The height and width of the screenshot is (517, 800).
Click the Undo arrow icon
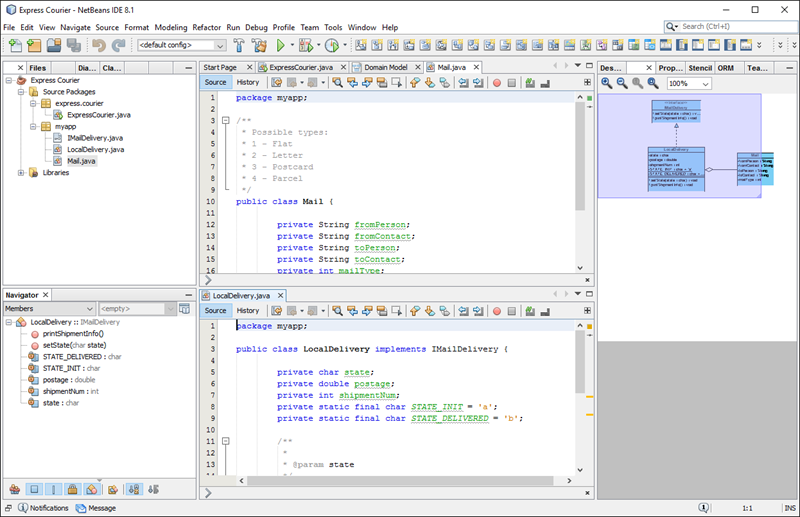(99, 45)
